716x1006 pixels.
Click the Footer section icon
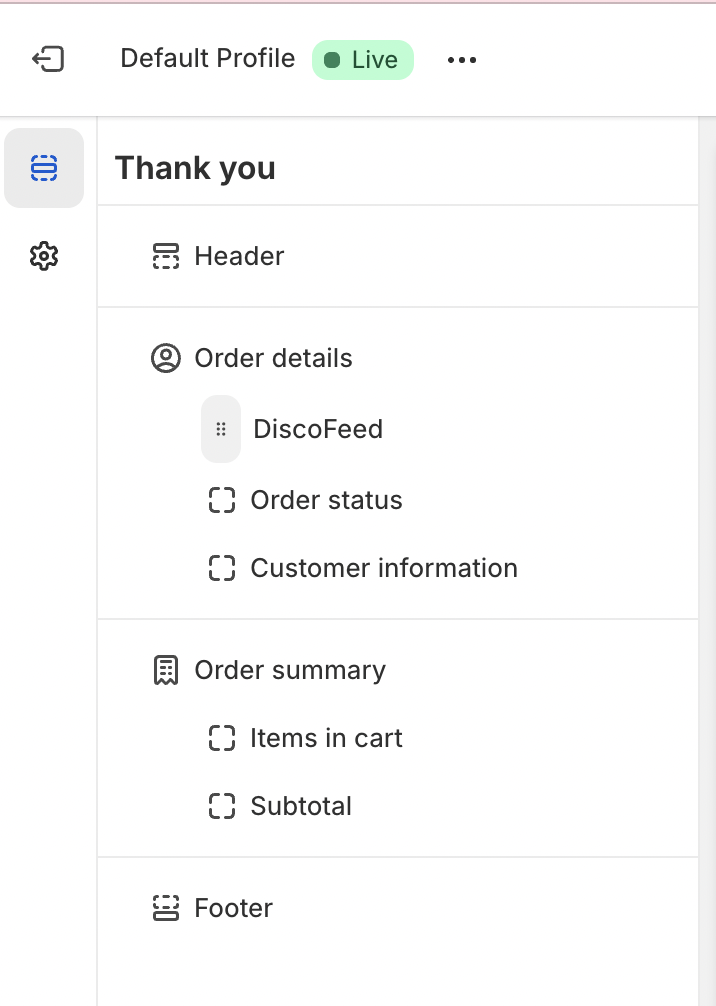[x=166, y=908]
